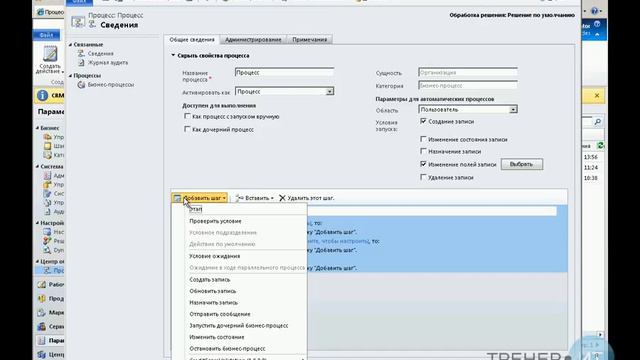Image resolution: width=640 pixels, height=360 pixels.
Task: Check Как процесс с запуском вручную
Action: tap(187, 116)
